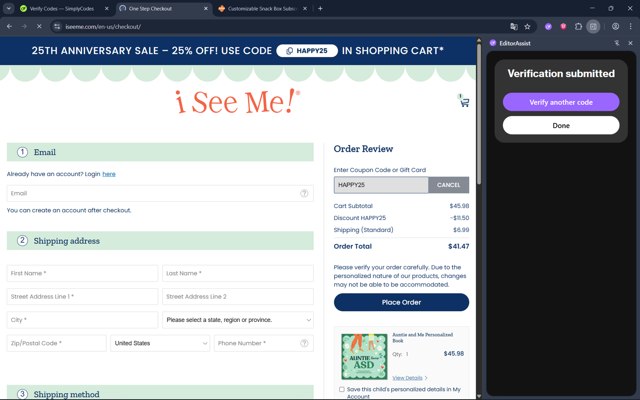Switch to Verify Codes SimplyCodes tab
The width and height of the screenshot is (640, 400).
pyautogui.click(x=61, y=8)
